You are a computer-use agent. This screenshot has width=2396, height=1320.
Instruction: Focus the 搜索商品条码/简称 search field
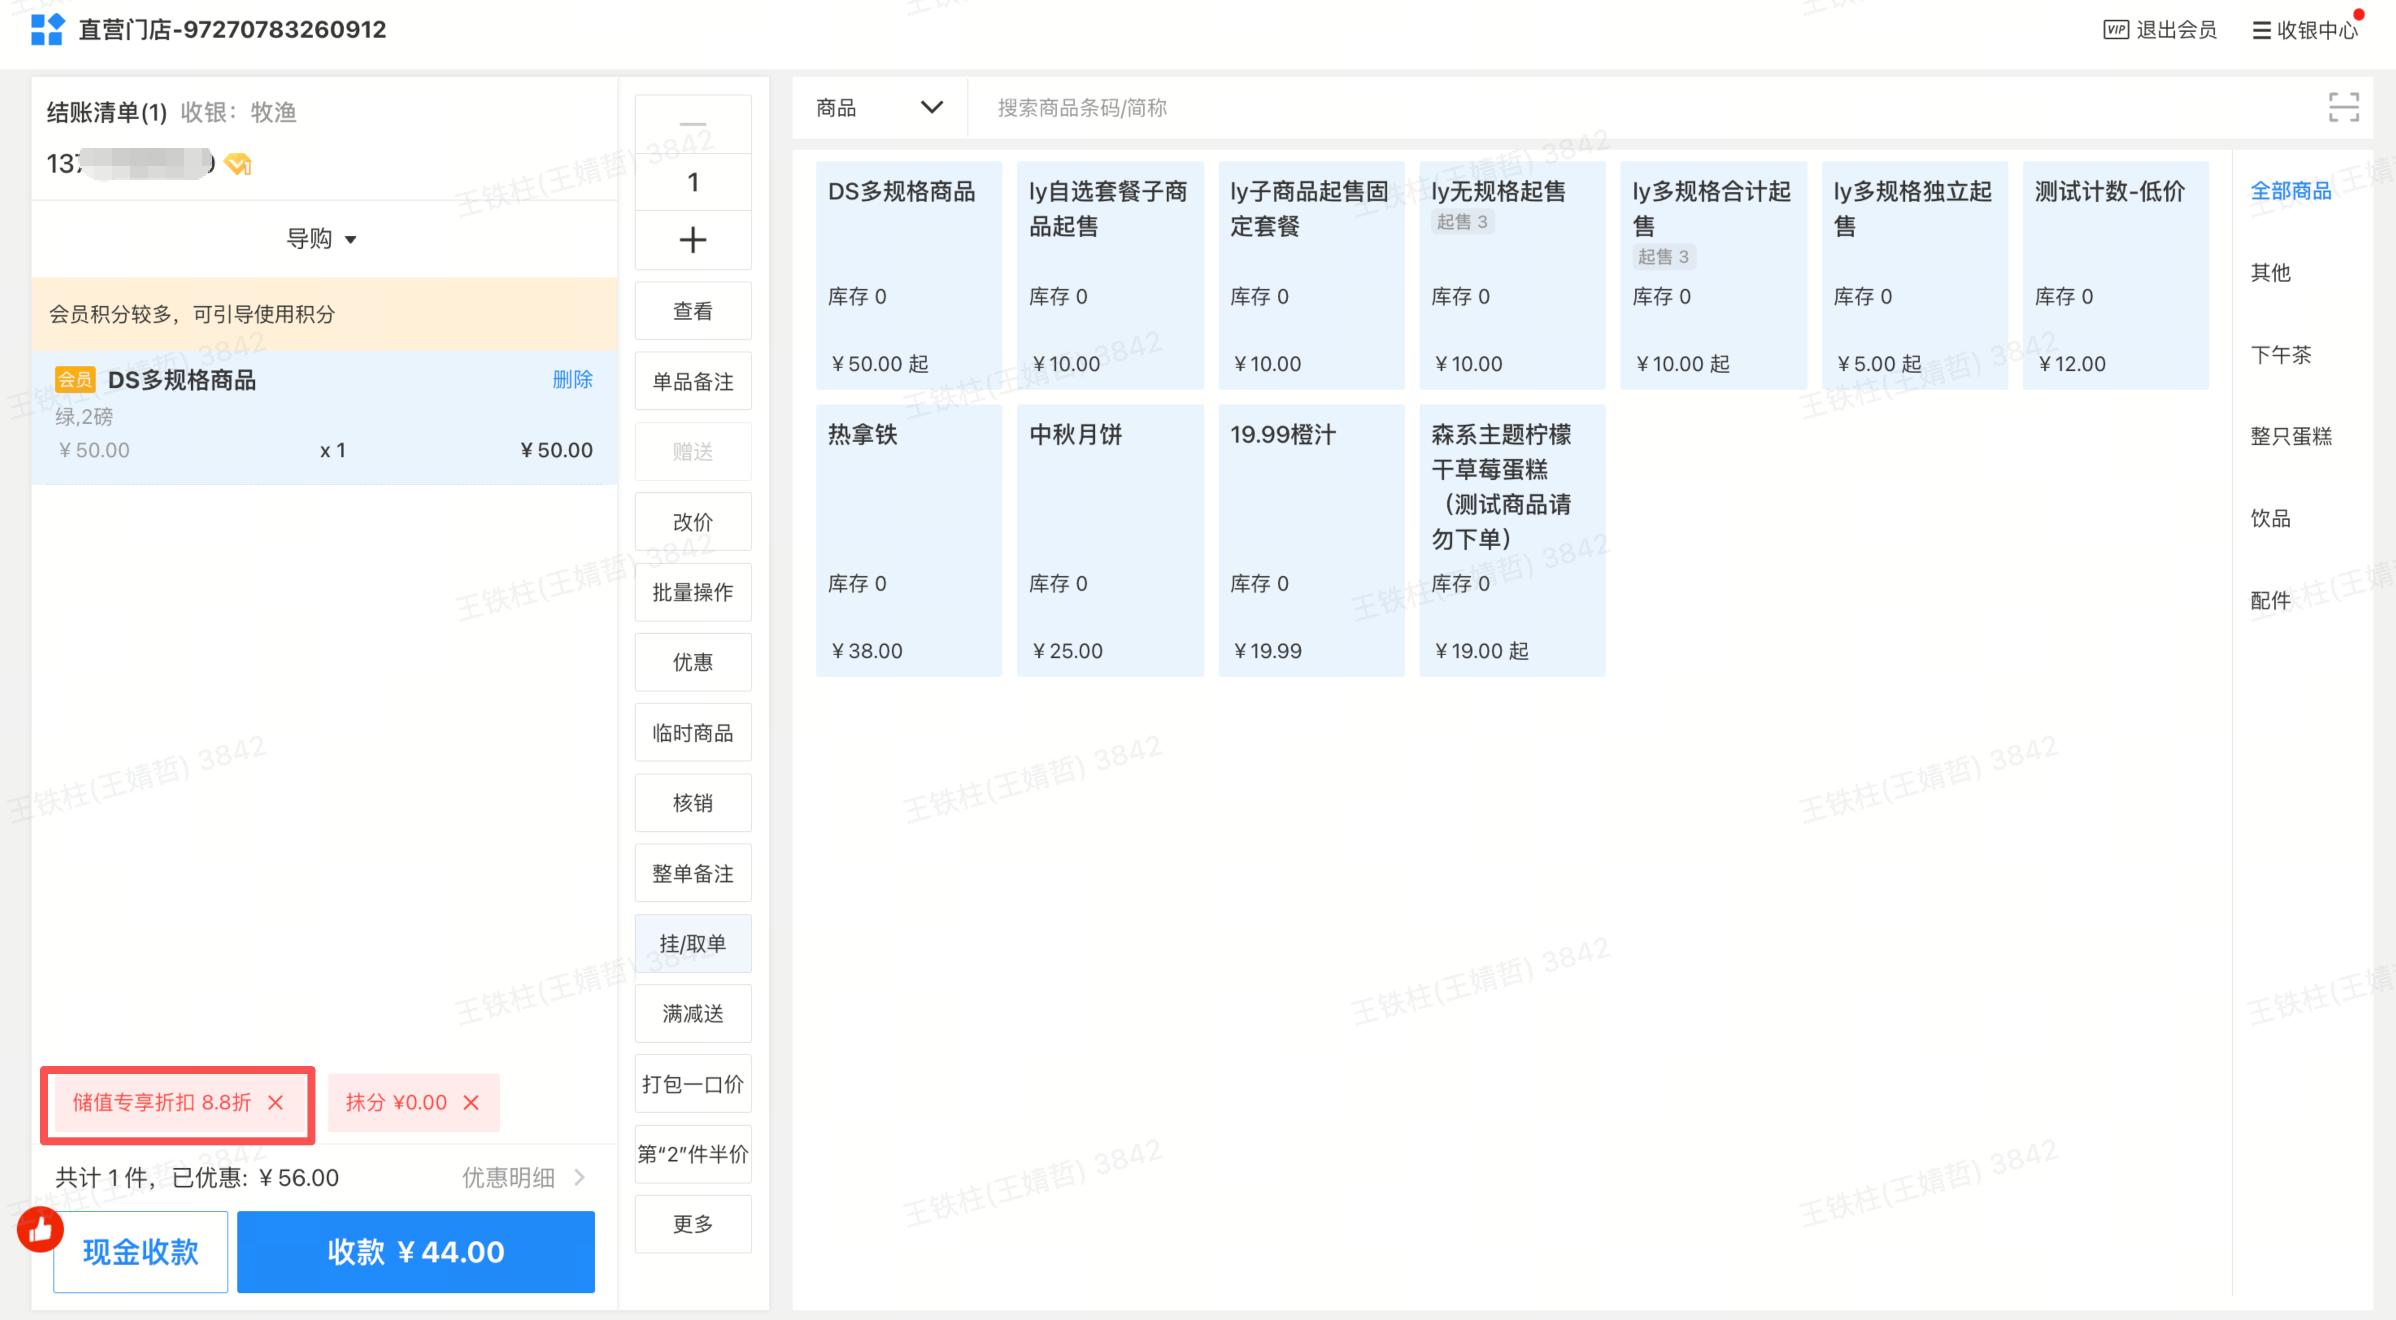click(x=1640, y=107)
